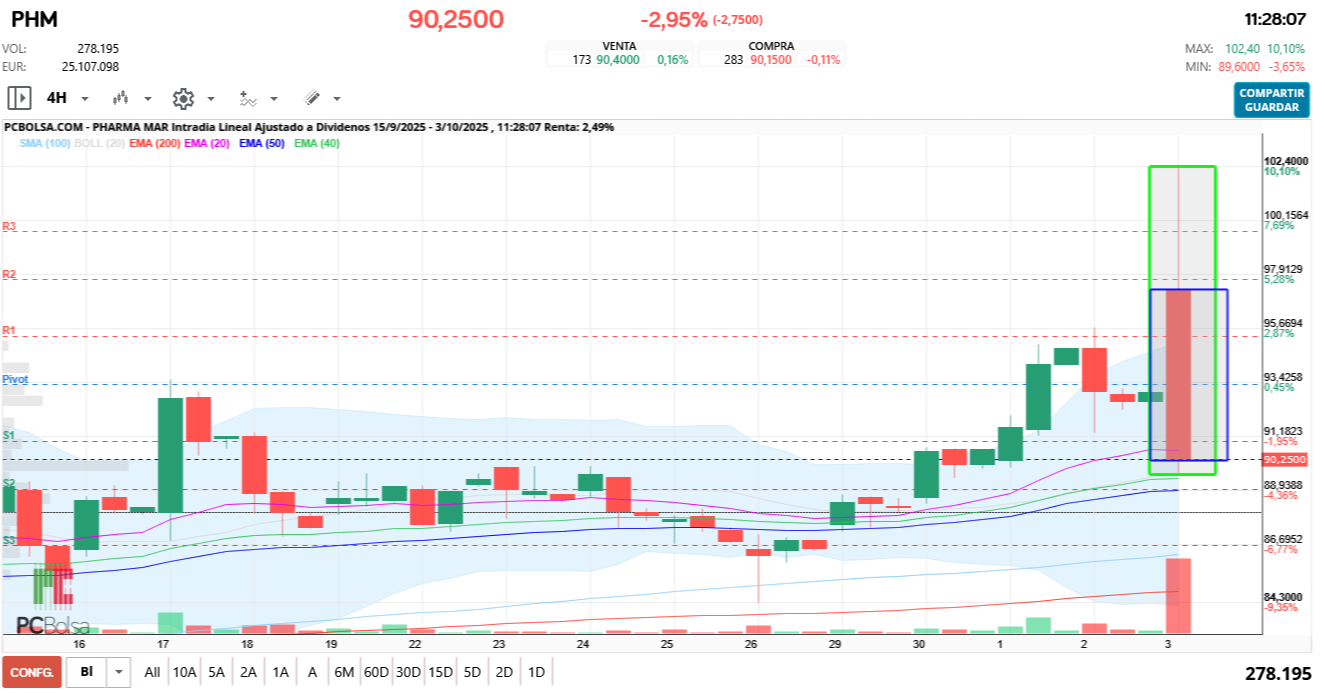Click the COMPARTIR GUARDAR button
The width and height of the screenshot is (1325, 693).
pyautogui.click(x=1271, y=100)
